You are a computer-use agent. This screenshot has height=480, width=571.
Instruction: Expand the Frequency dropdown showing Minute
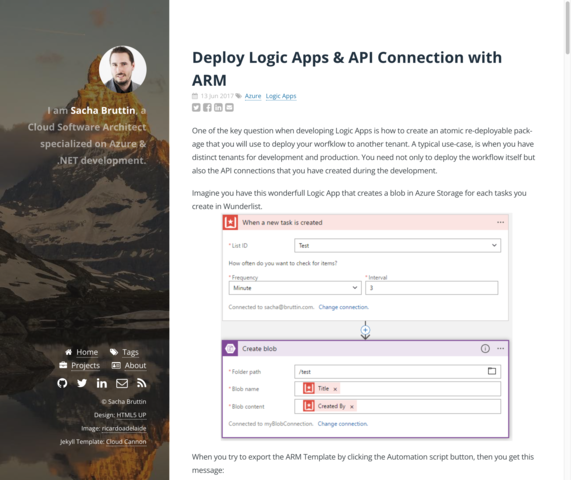tap(295, 288)
